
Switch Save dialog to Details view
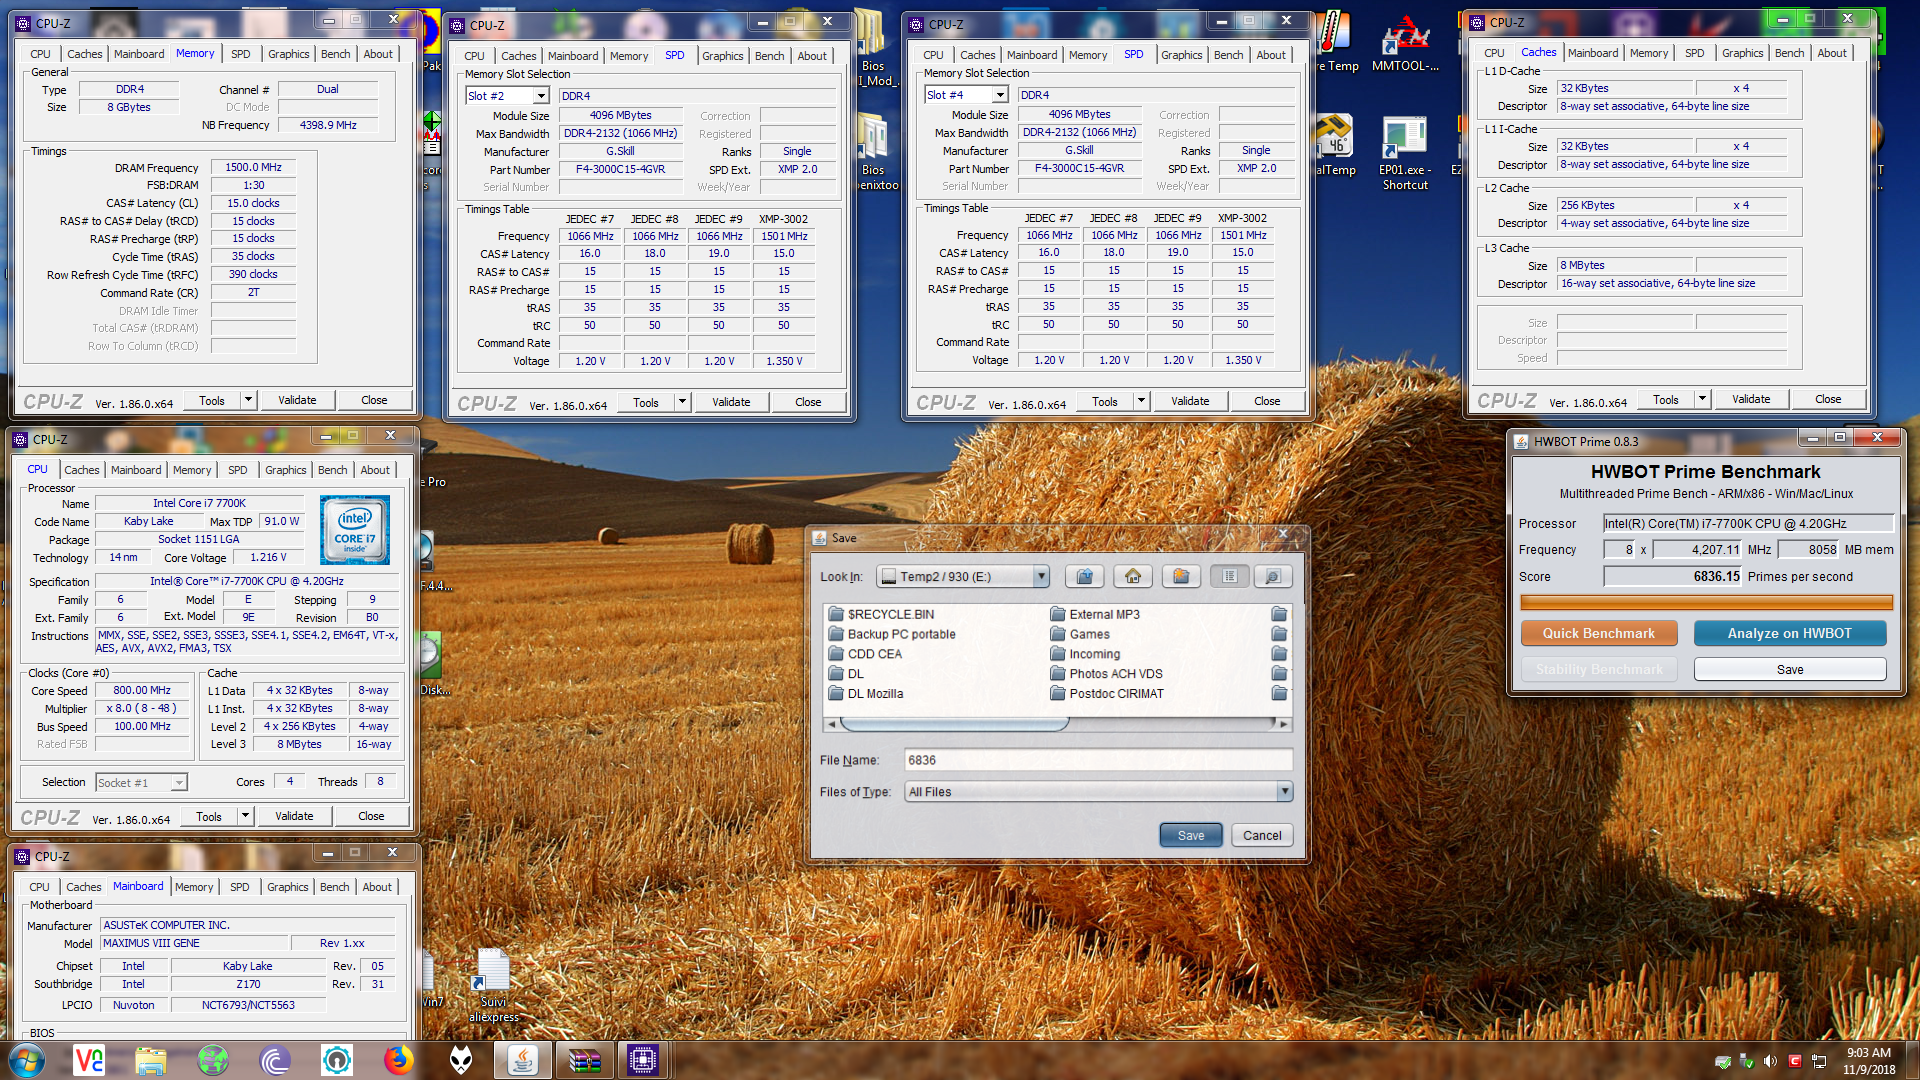coord(1272,577)
